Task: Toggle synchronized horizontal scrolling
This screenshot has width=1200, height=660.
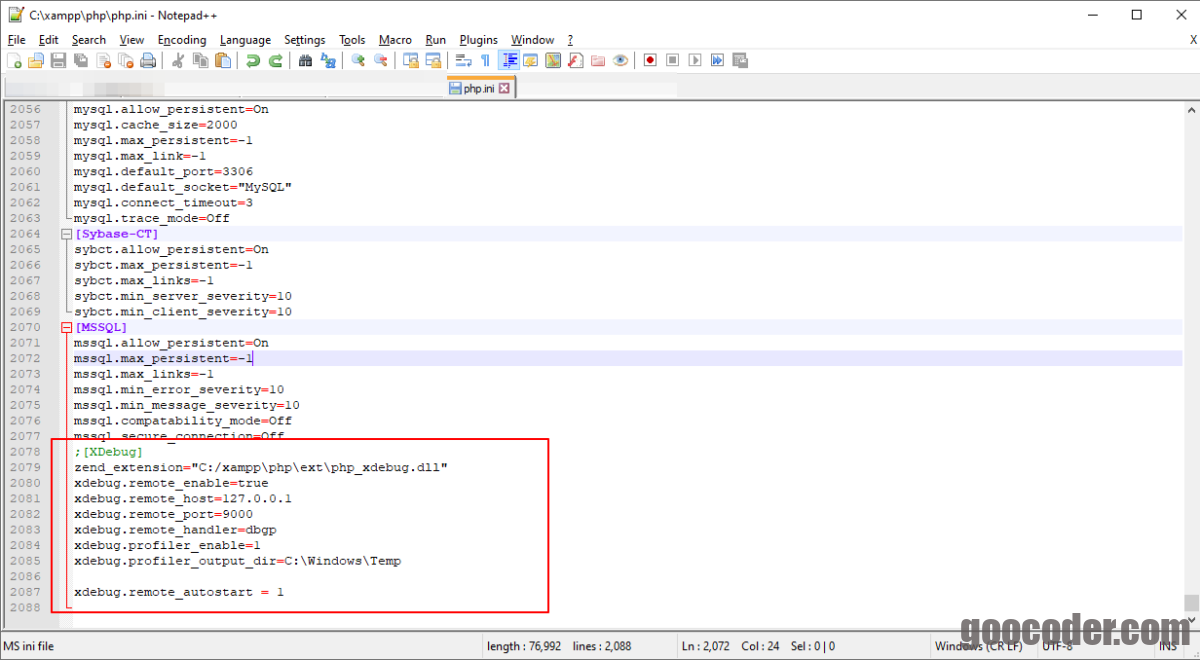Action: pos(433,60)
